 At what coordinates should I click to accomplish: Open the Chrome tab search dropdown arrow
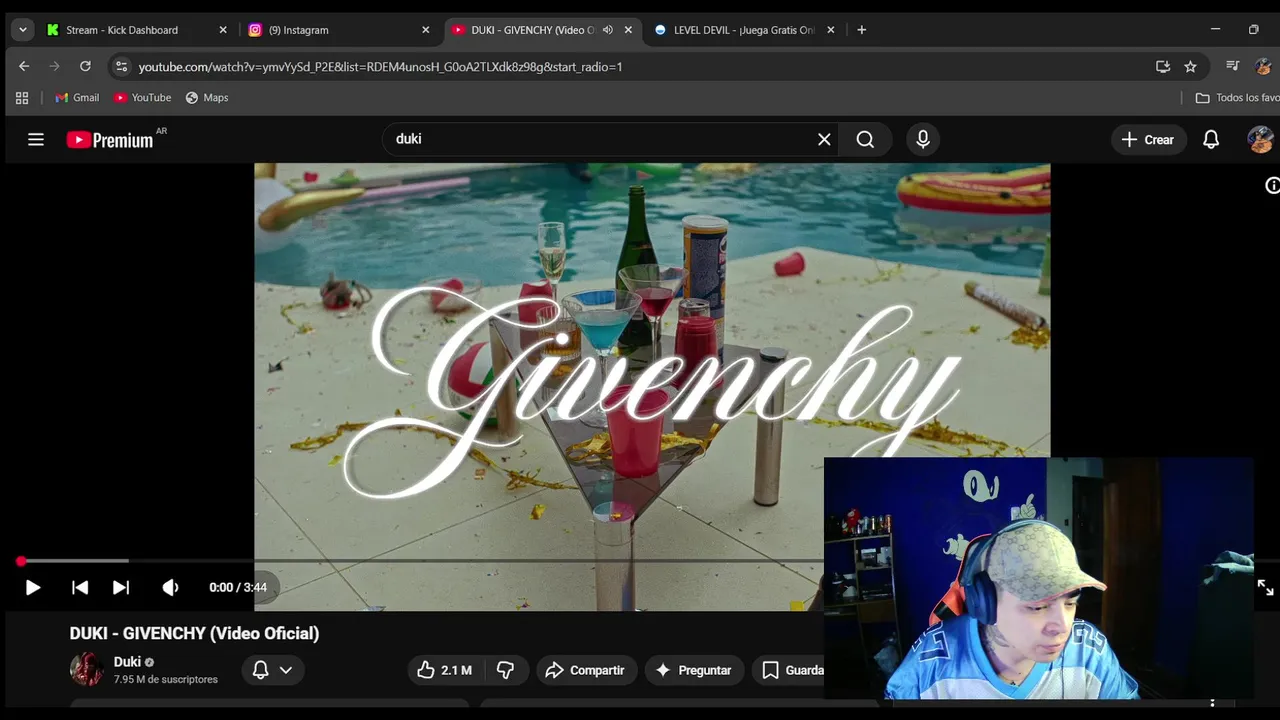pos(22,30)
